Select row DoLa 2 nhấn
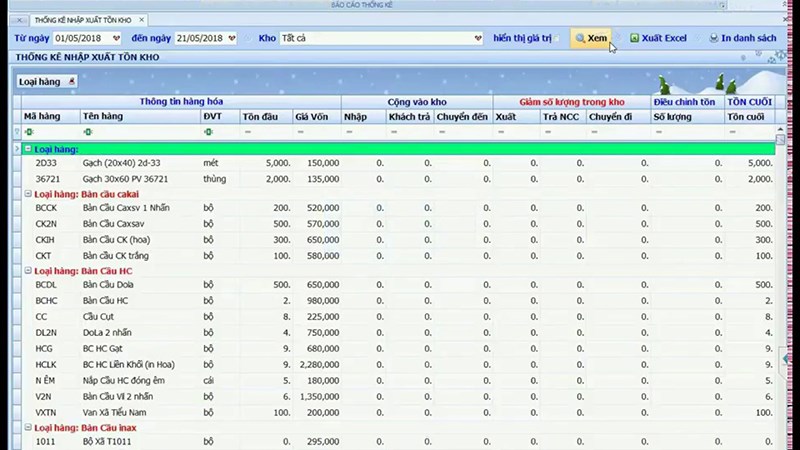Image resolution: width=800 pixels, height=450 pixels. [x=398, y=333]
